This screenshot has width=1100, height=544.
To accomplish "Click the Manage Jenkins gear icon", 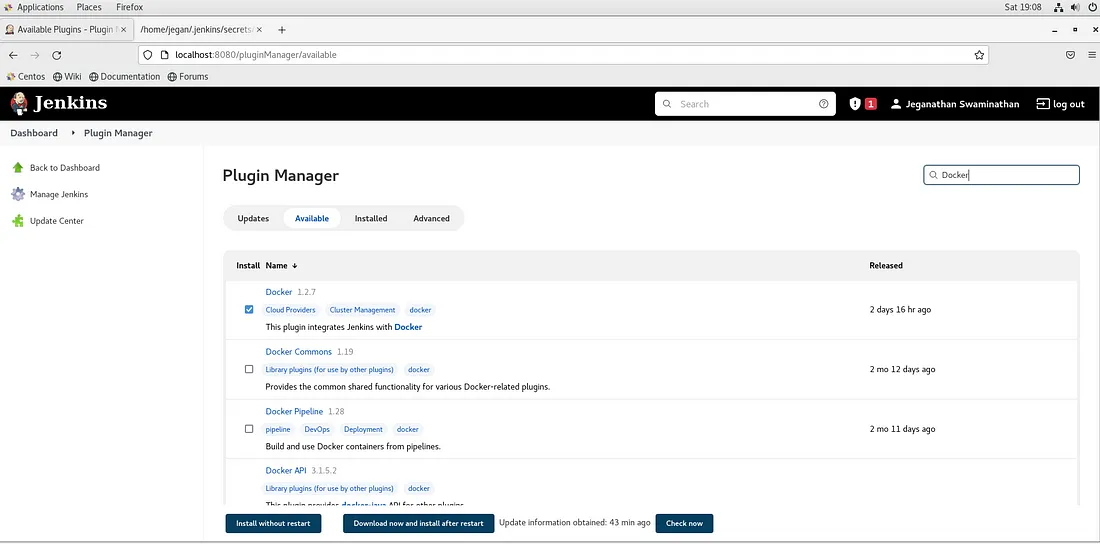I will (18, 194).
